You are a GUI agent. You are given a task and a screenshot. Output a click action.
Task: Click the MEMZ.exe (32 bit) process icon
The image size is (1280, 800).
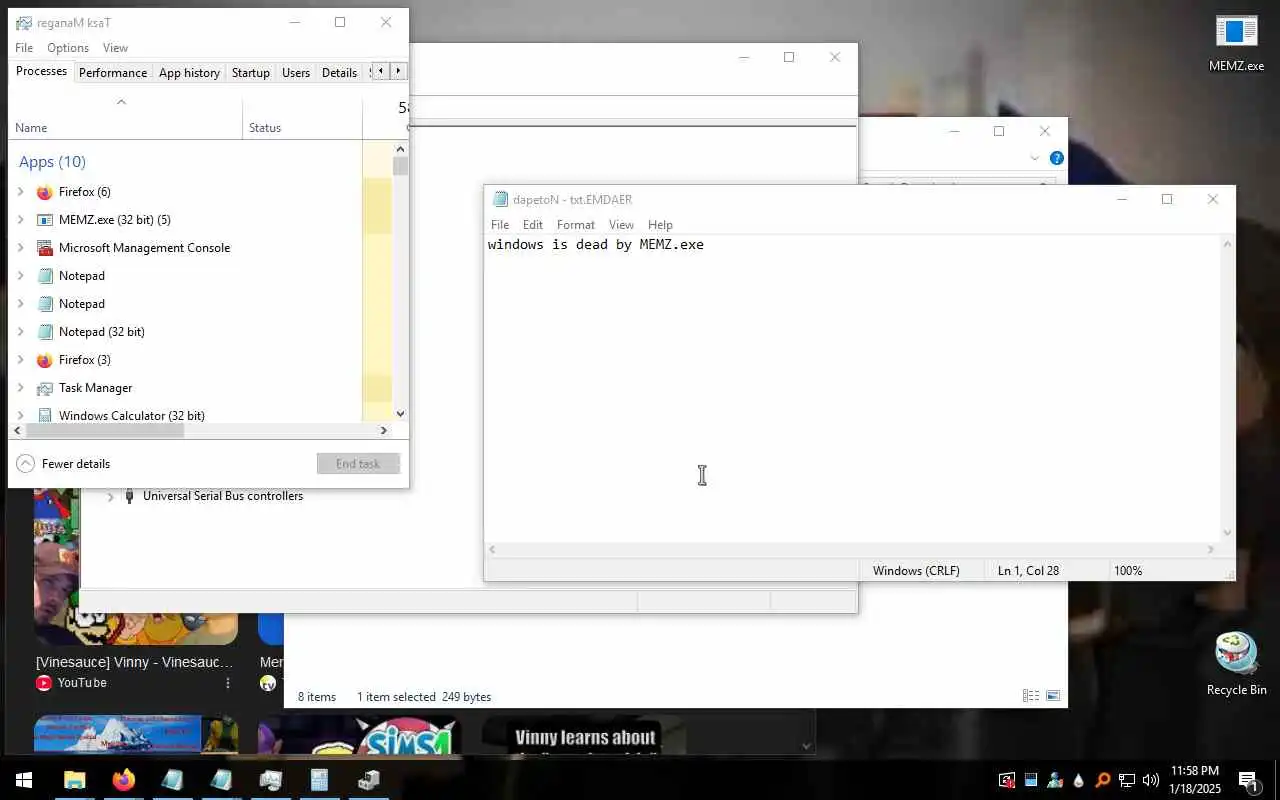tap(44, 220)
